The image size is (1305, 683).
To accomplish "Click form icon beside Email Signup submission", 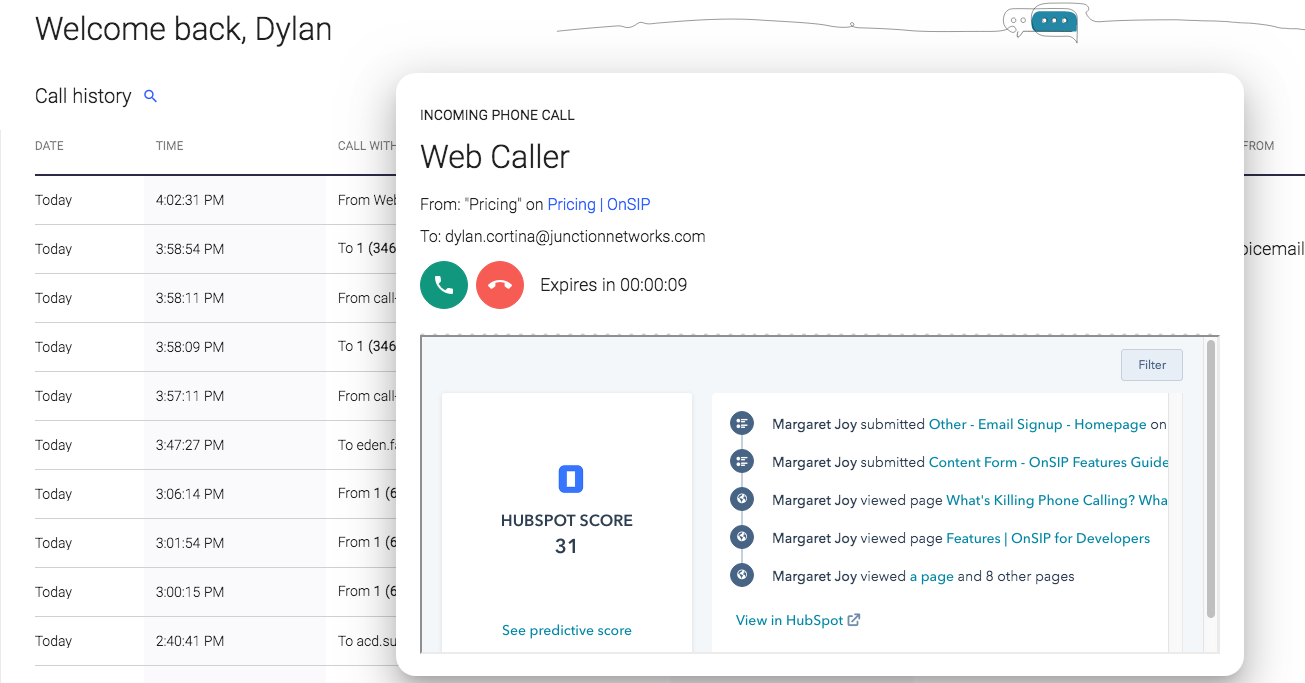I will click(742, 424).
